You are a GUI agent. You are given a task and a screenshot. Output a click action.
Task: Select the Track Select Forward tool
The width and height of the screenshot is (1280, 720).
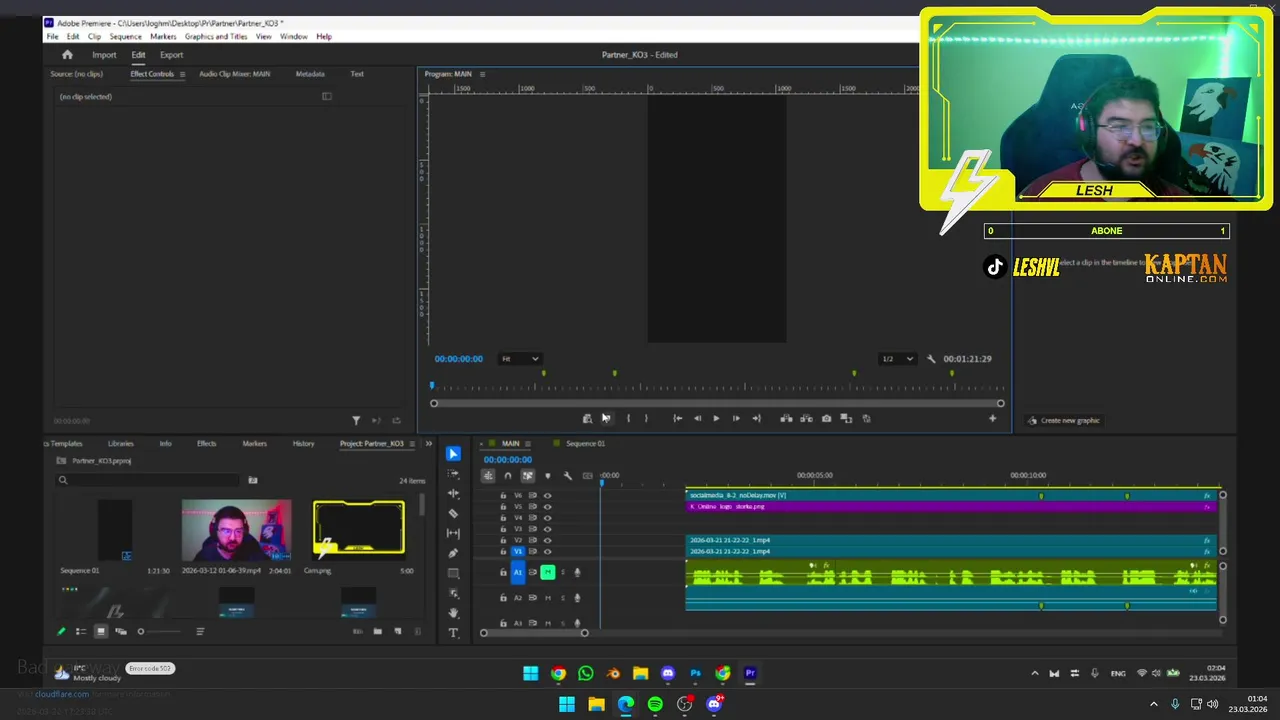click(x=453, y=474)
